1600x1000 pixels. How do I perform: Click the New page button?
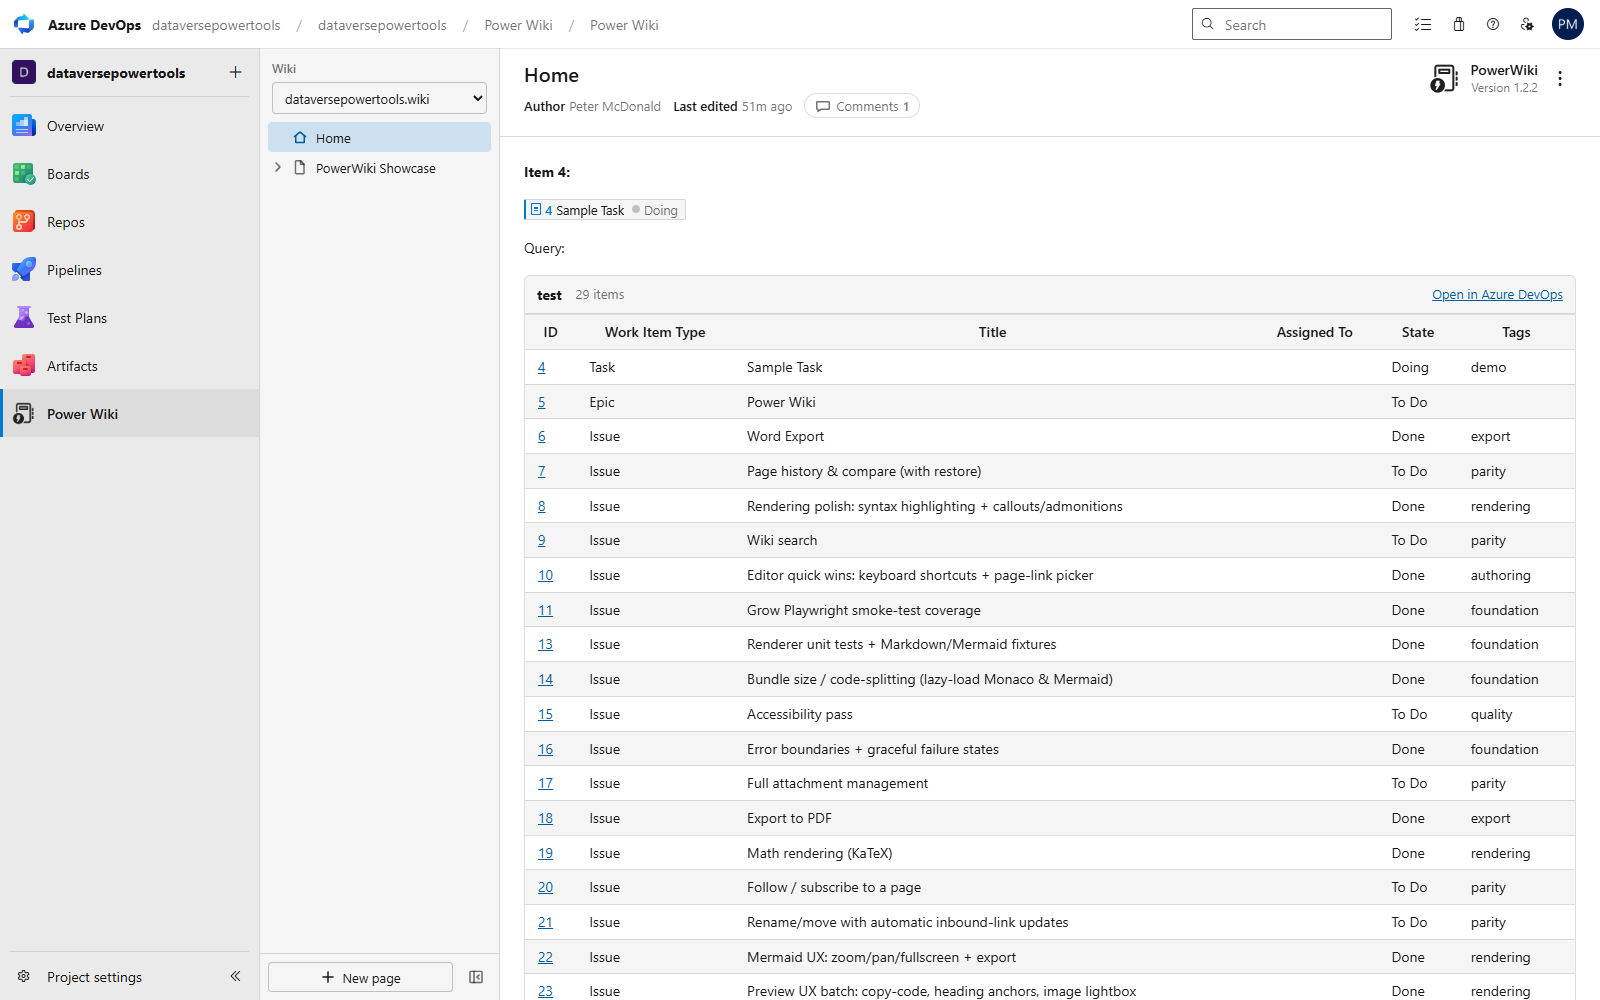tap(360, 978)
